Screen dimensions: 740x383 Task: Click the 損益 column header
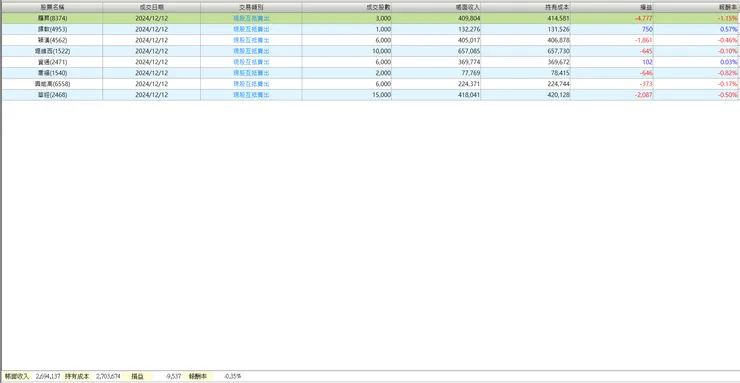point(612,8)
